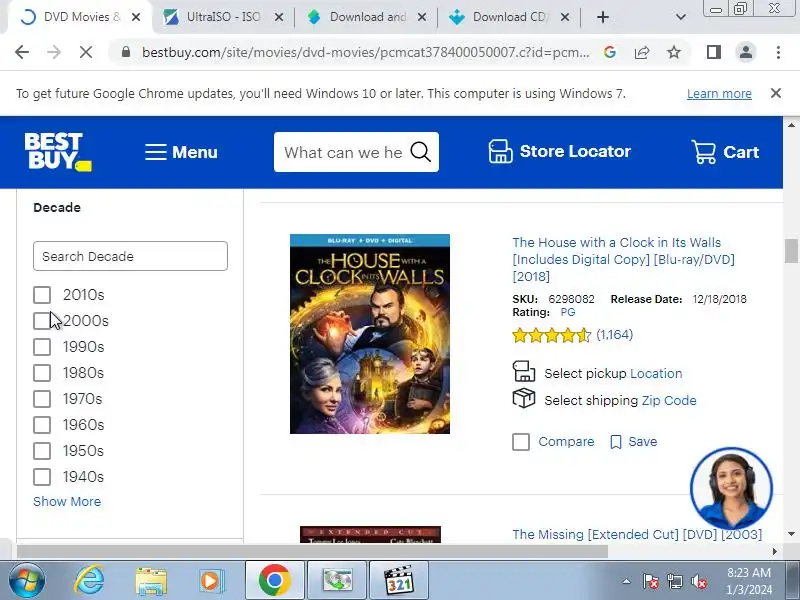Expand the tab search dropdown

click(x=681, y=17)
